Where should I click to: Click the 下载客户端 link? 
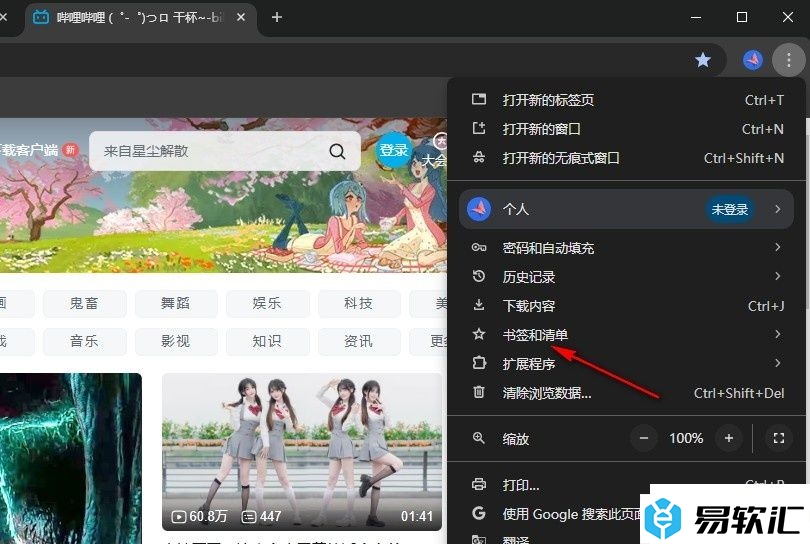pos(30,150)
